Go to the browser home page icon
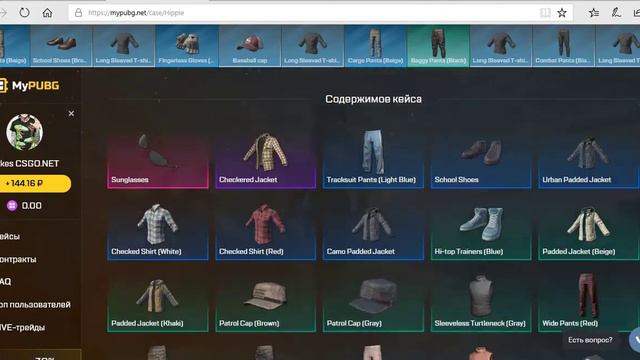This screenshot has height=360, width=640. (x=47, y=13)
